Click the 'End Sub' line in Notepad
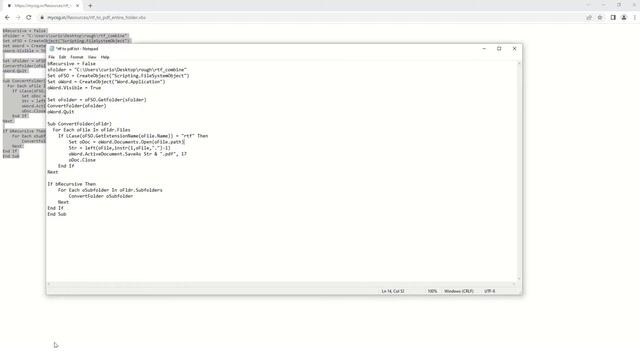The width and height of the screenshot is (640, 360). pyautogui.click(x=57, y=214)
